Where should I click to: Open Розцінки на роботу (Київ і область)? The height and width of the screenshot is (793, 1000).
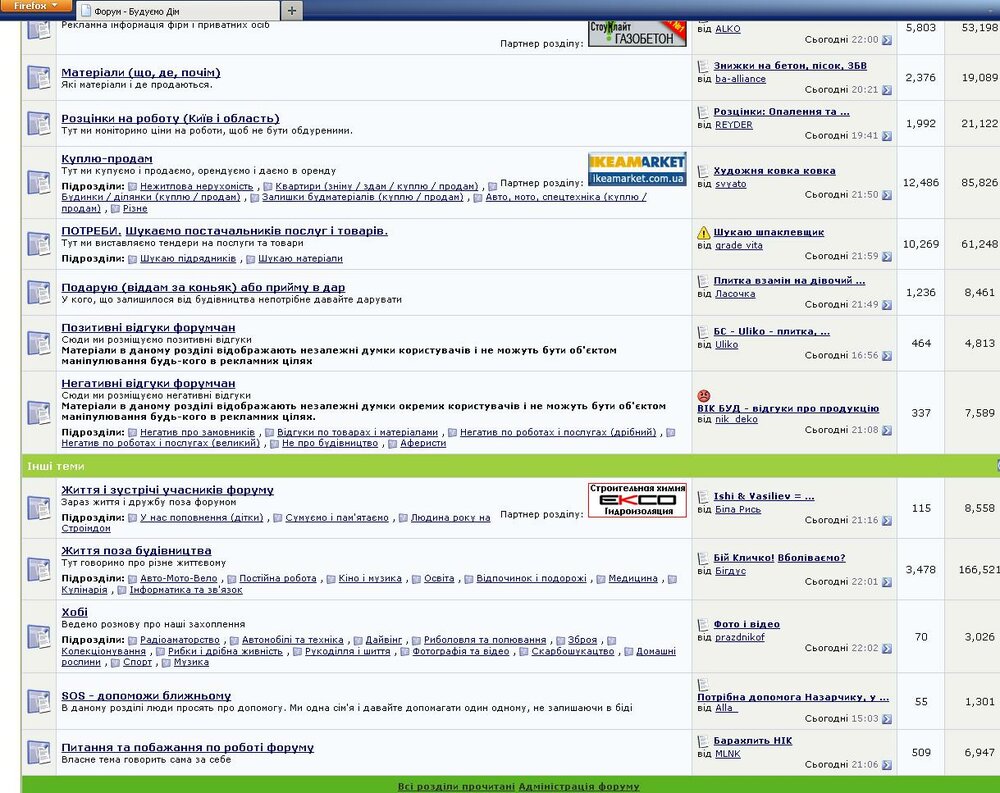point(170,118)
